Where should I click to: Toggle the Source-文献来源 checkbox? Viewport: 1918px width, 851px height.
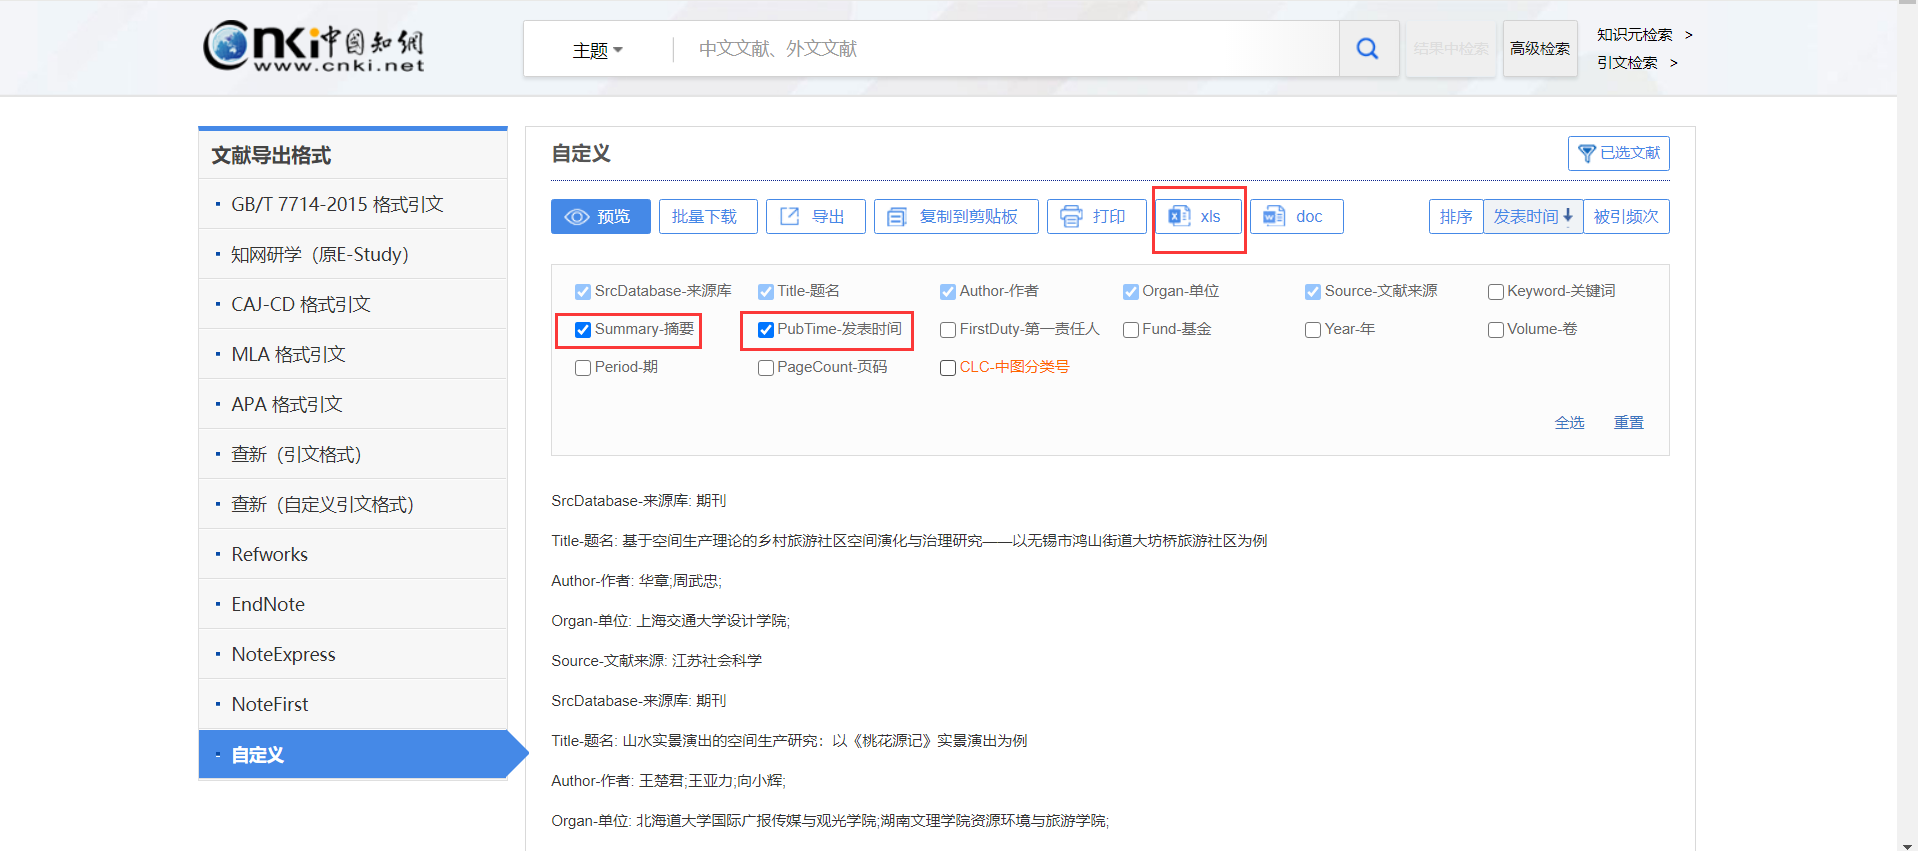pyautogui.click(x=1313, y=292)
